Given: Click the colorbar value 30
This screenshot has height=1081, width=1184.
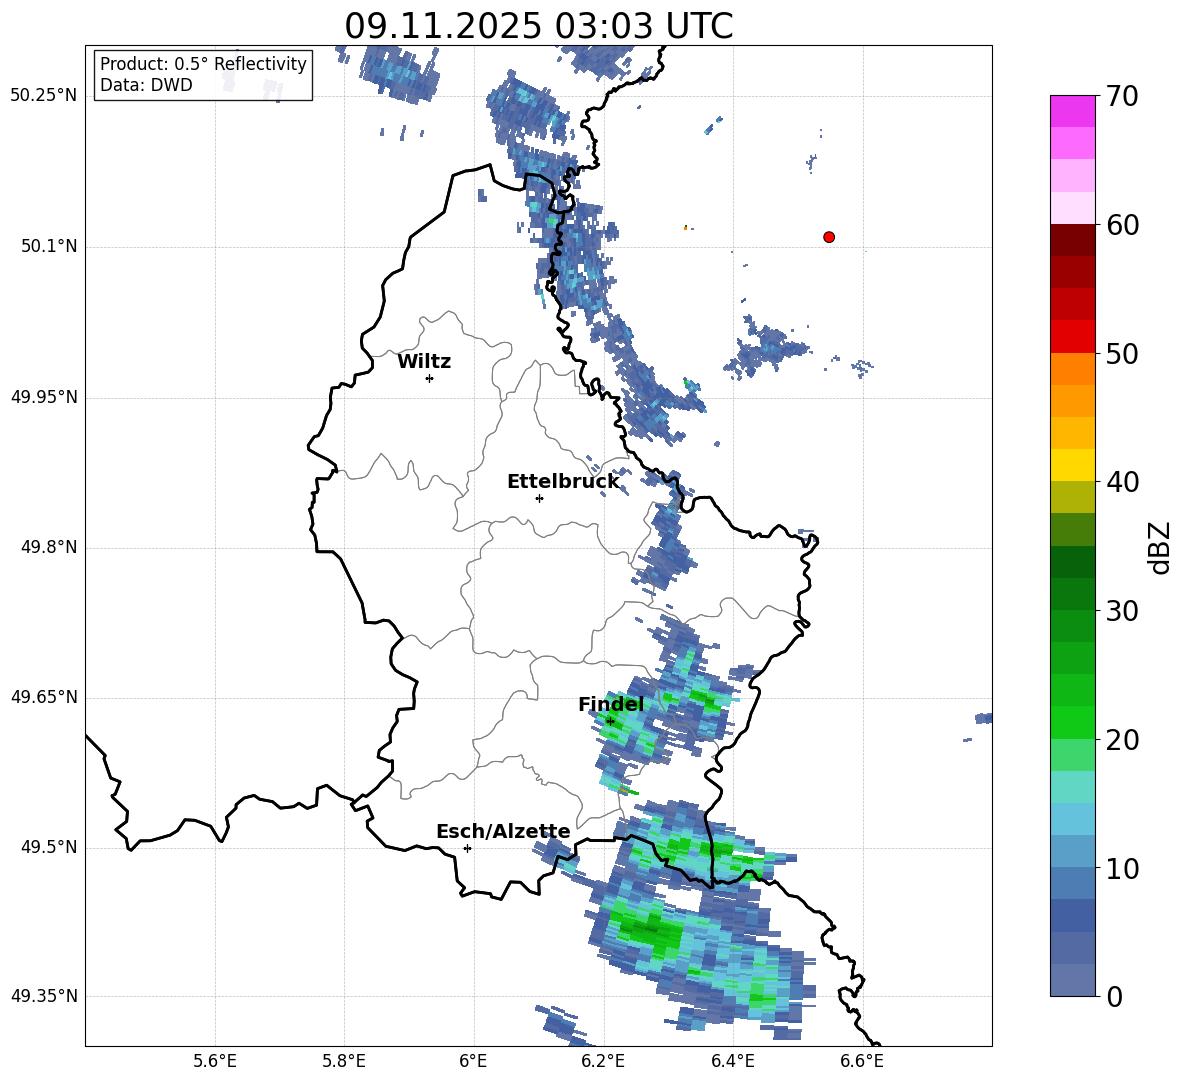Looking at the screenshot, I should tap(1122, 611).
